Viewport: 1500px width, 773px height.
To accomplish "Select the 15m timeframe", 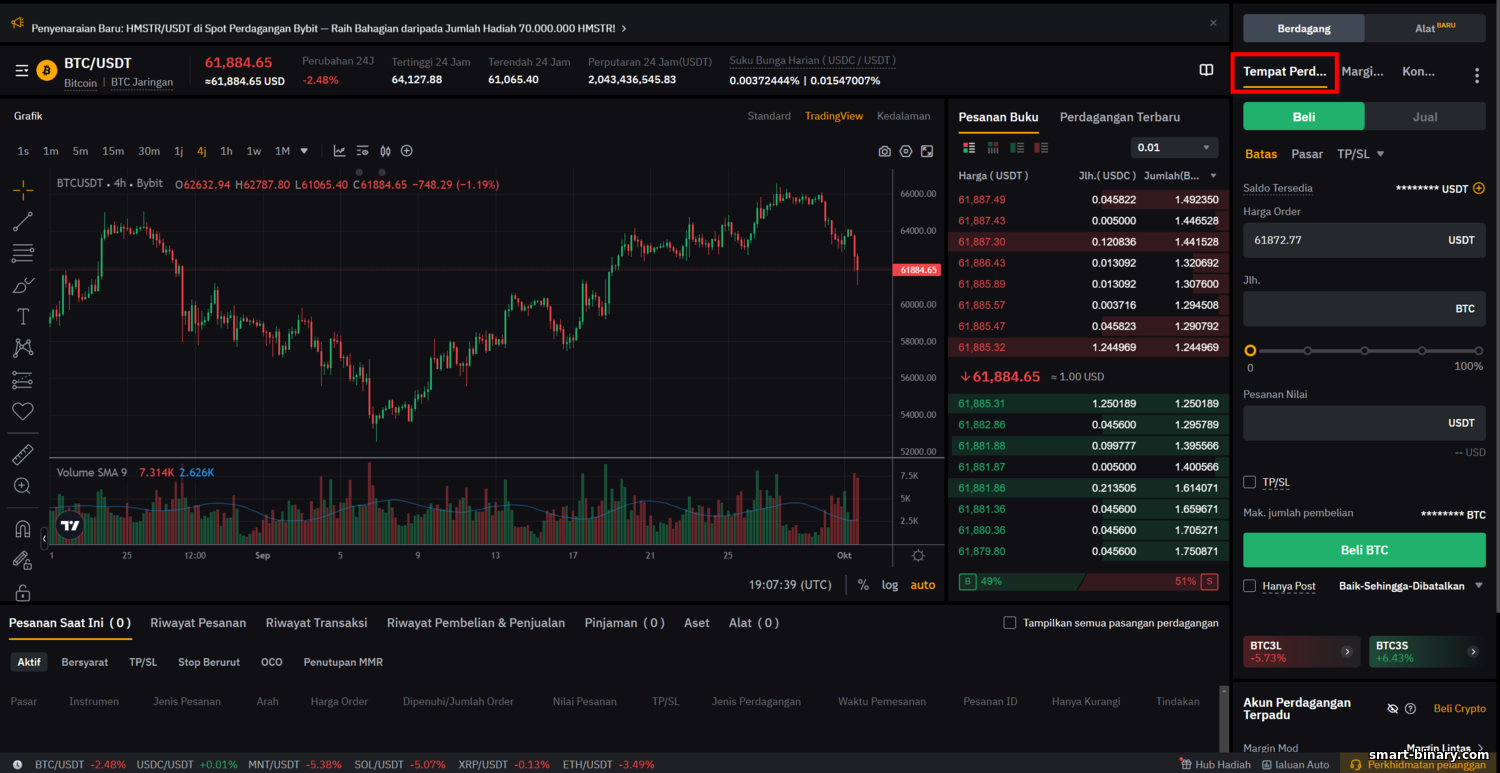I will [113, 151].
